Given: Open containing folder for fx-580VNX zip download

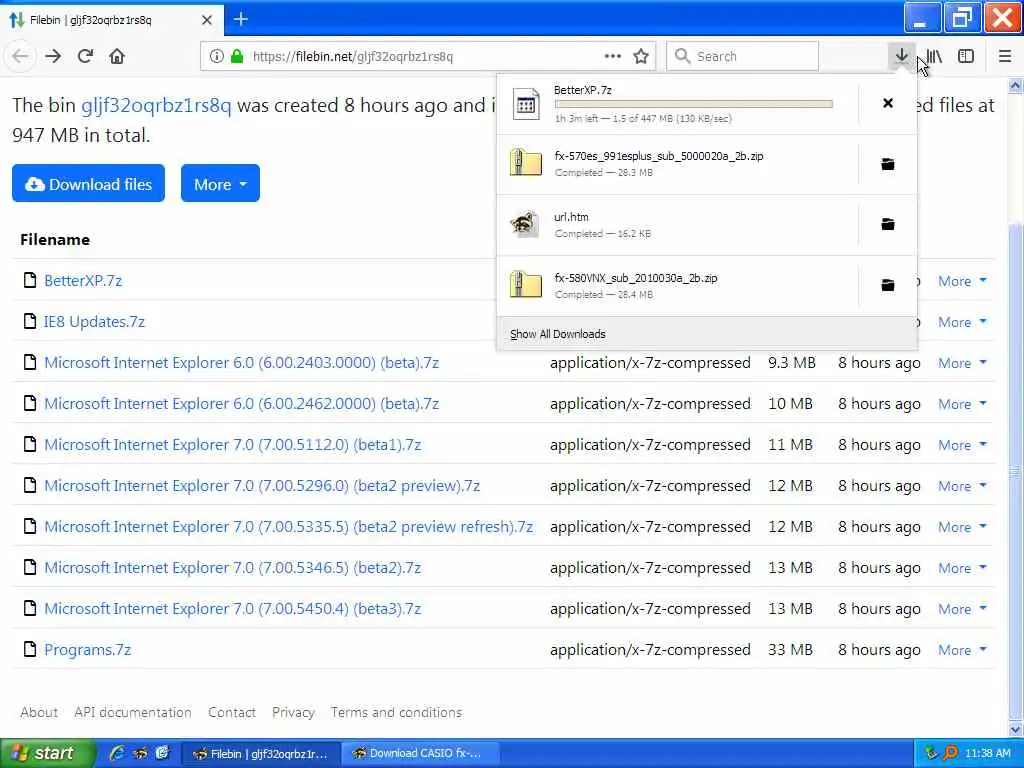Looking at the screenshot, I should pos(888,285).
